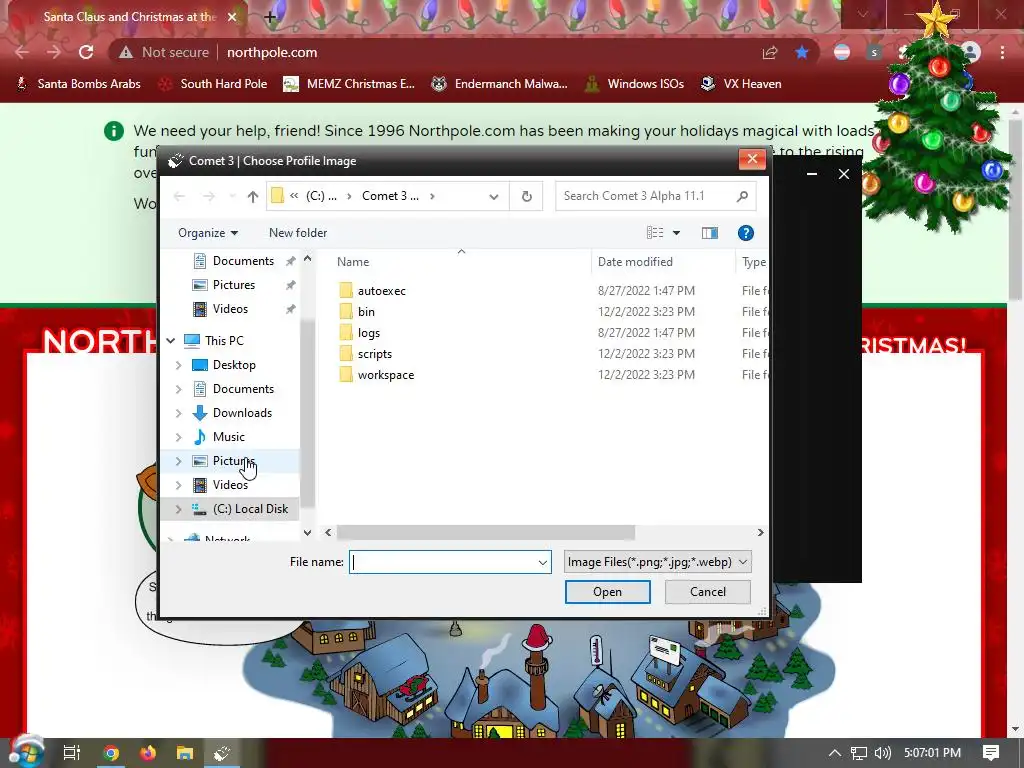Screen dimensions: 1024x768
Task: Expand the Downloads tree node
Action: pos(178,413)
